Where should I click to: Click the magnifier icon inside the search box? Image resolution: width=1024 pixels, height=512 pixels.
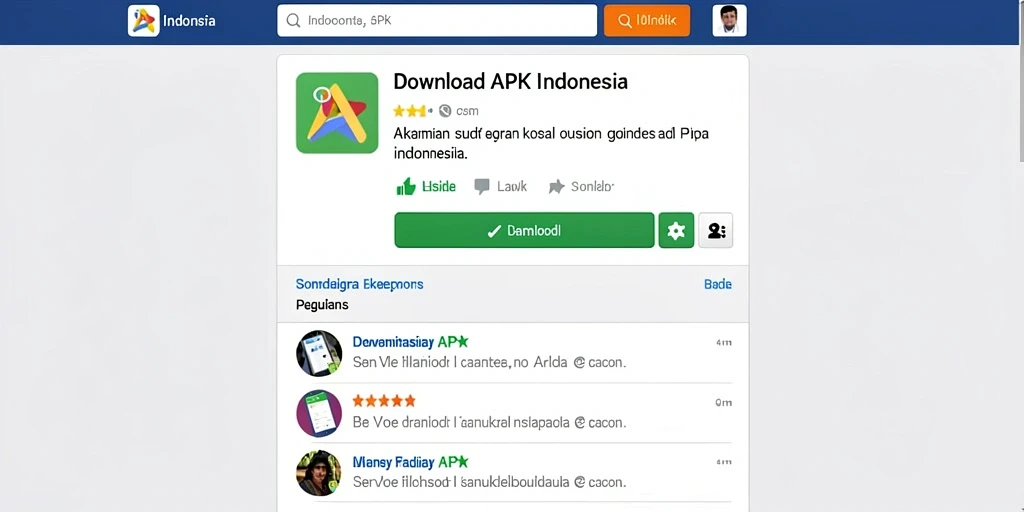[x=293, y=21]
